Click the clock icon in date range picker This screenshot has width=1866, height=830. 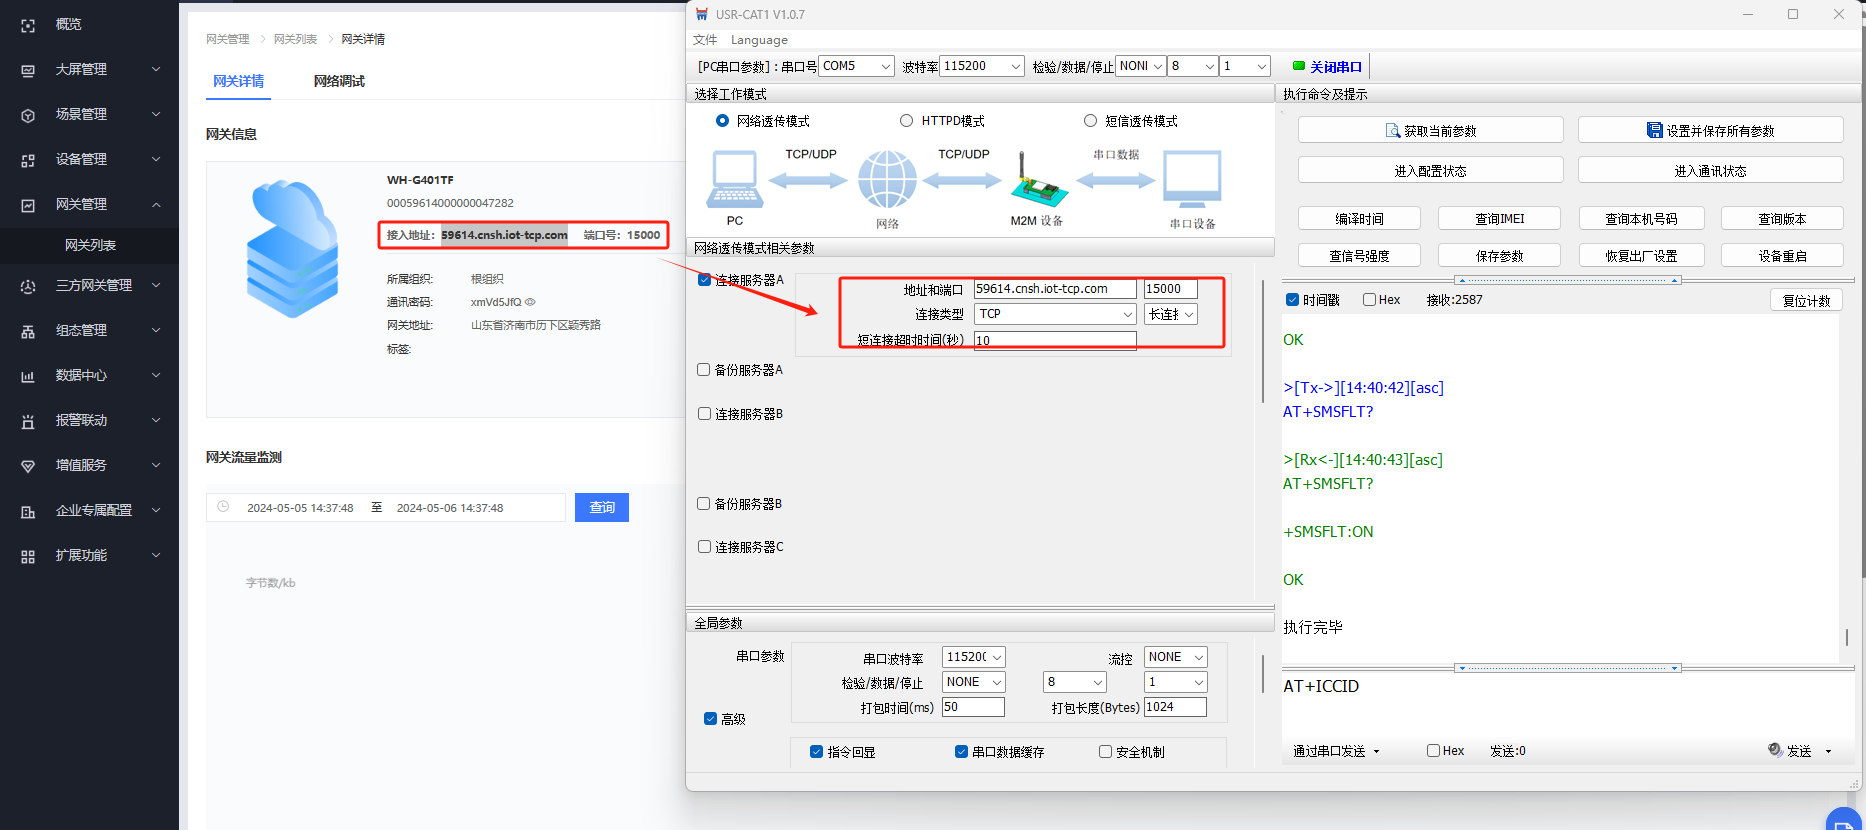pyautogui.click(x=223, y=507)
